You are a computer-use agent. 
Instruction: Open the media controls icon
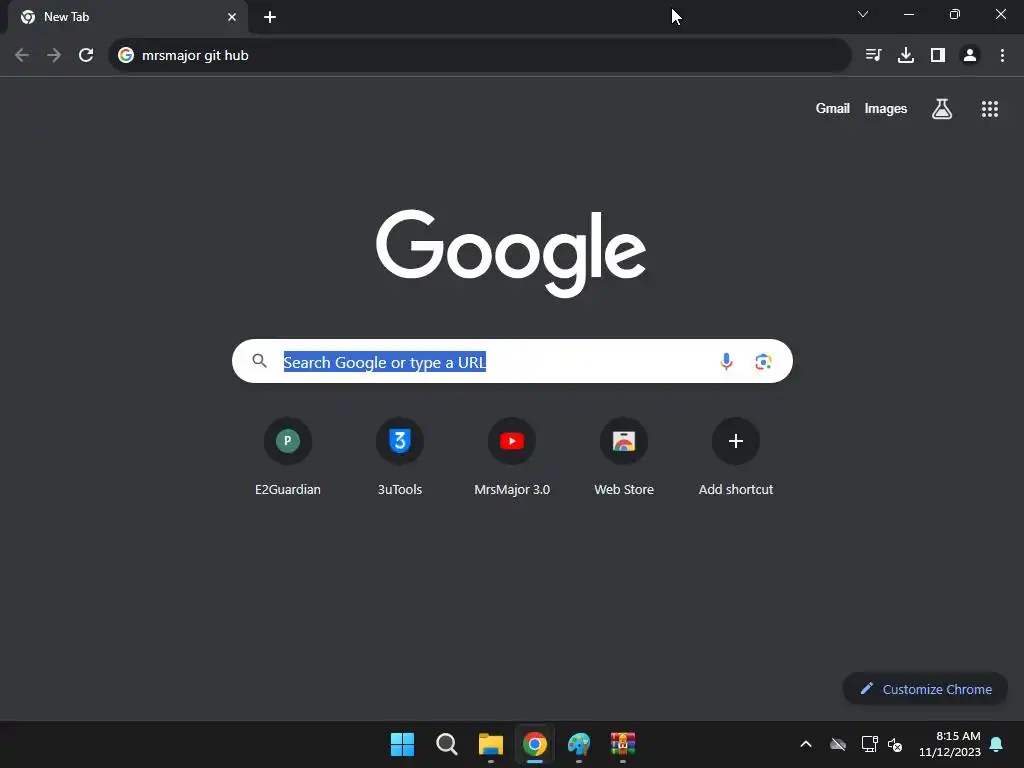[873, 56]
